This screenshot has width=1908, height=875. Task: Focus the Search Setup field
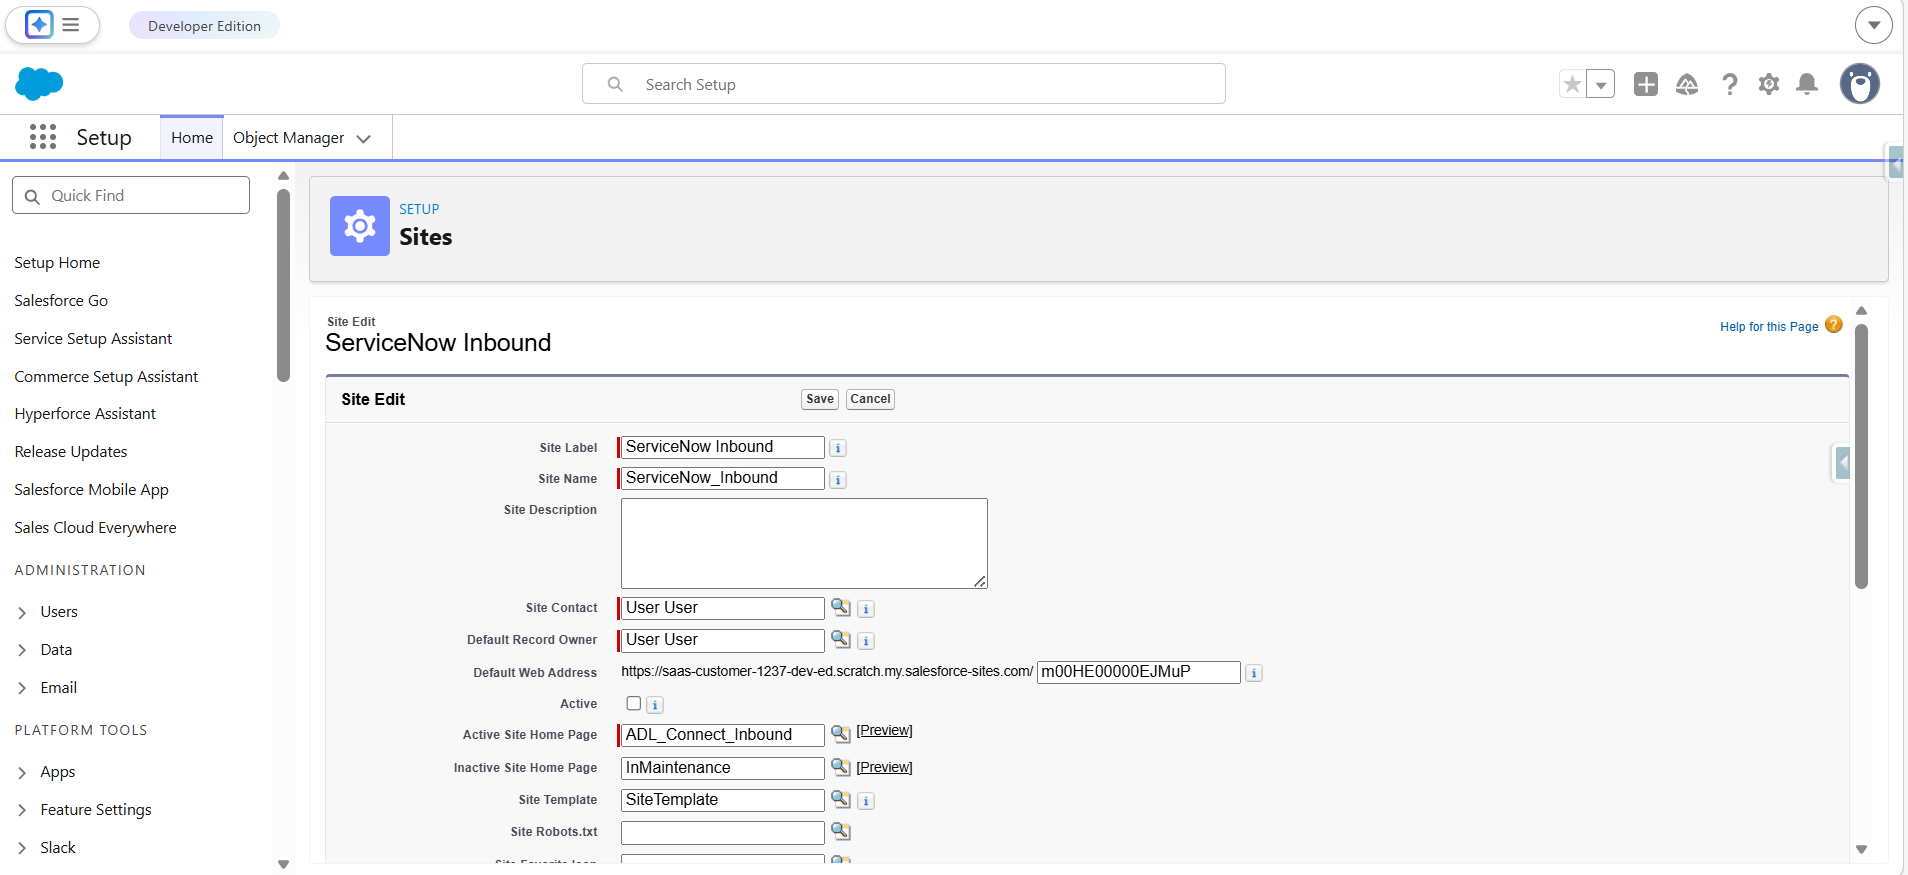(904, 84)
